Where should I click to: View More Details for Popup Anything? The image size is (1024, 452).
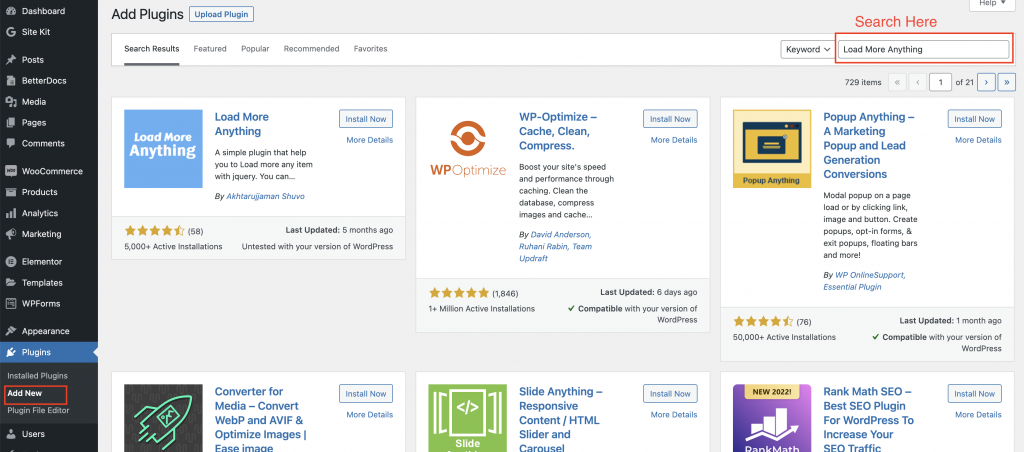pos(978,140)
